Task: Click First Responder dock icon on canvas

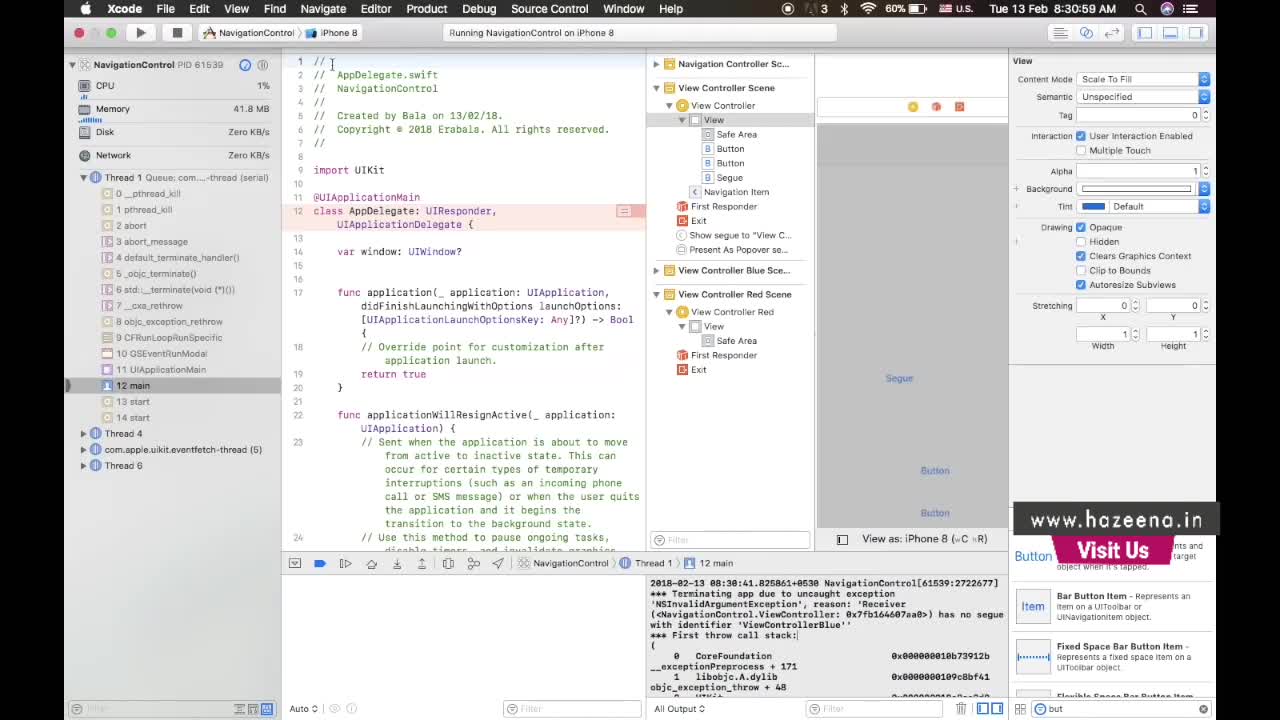Action: pyautogui.click(x=936, y=106)
